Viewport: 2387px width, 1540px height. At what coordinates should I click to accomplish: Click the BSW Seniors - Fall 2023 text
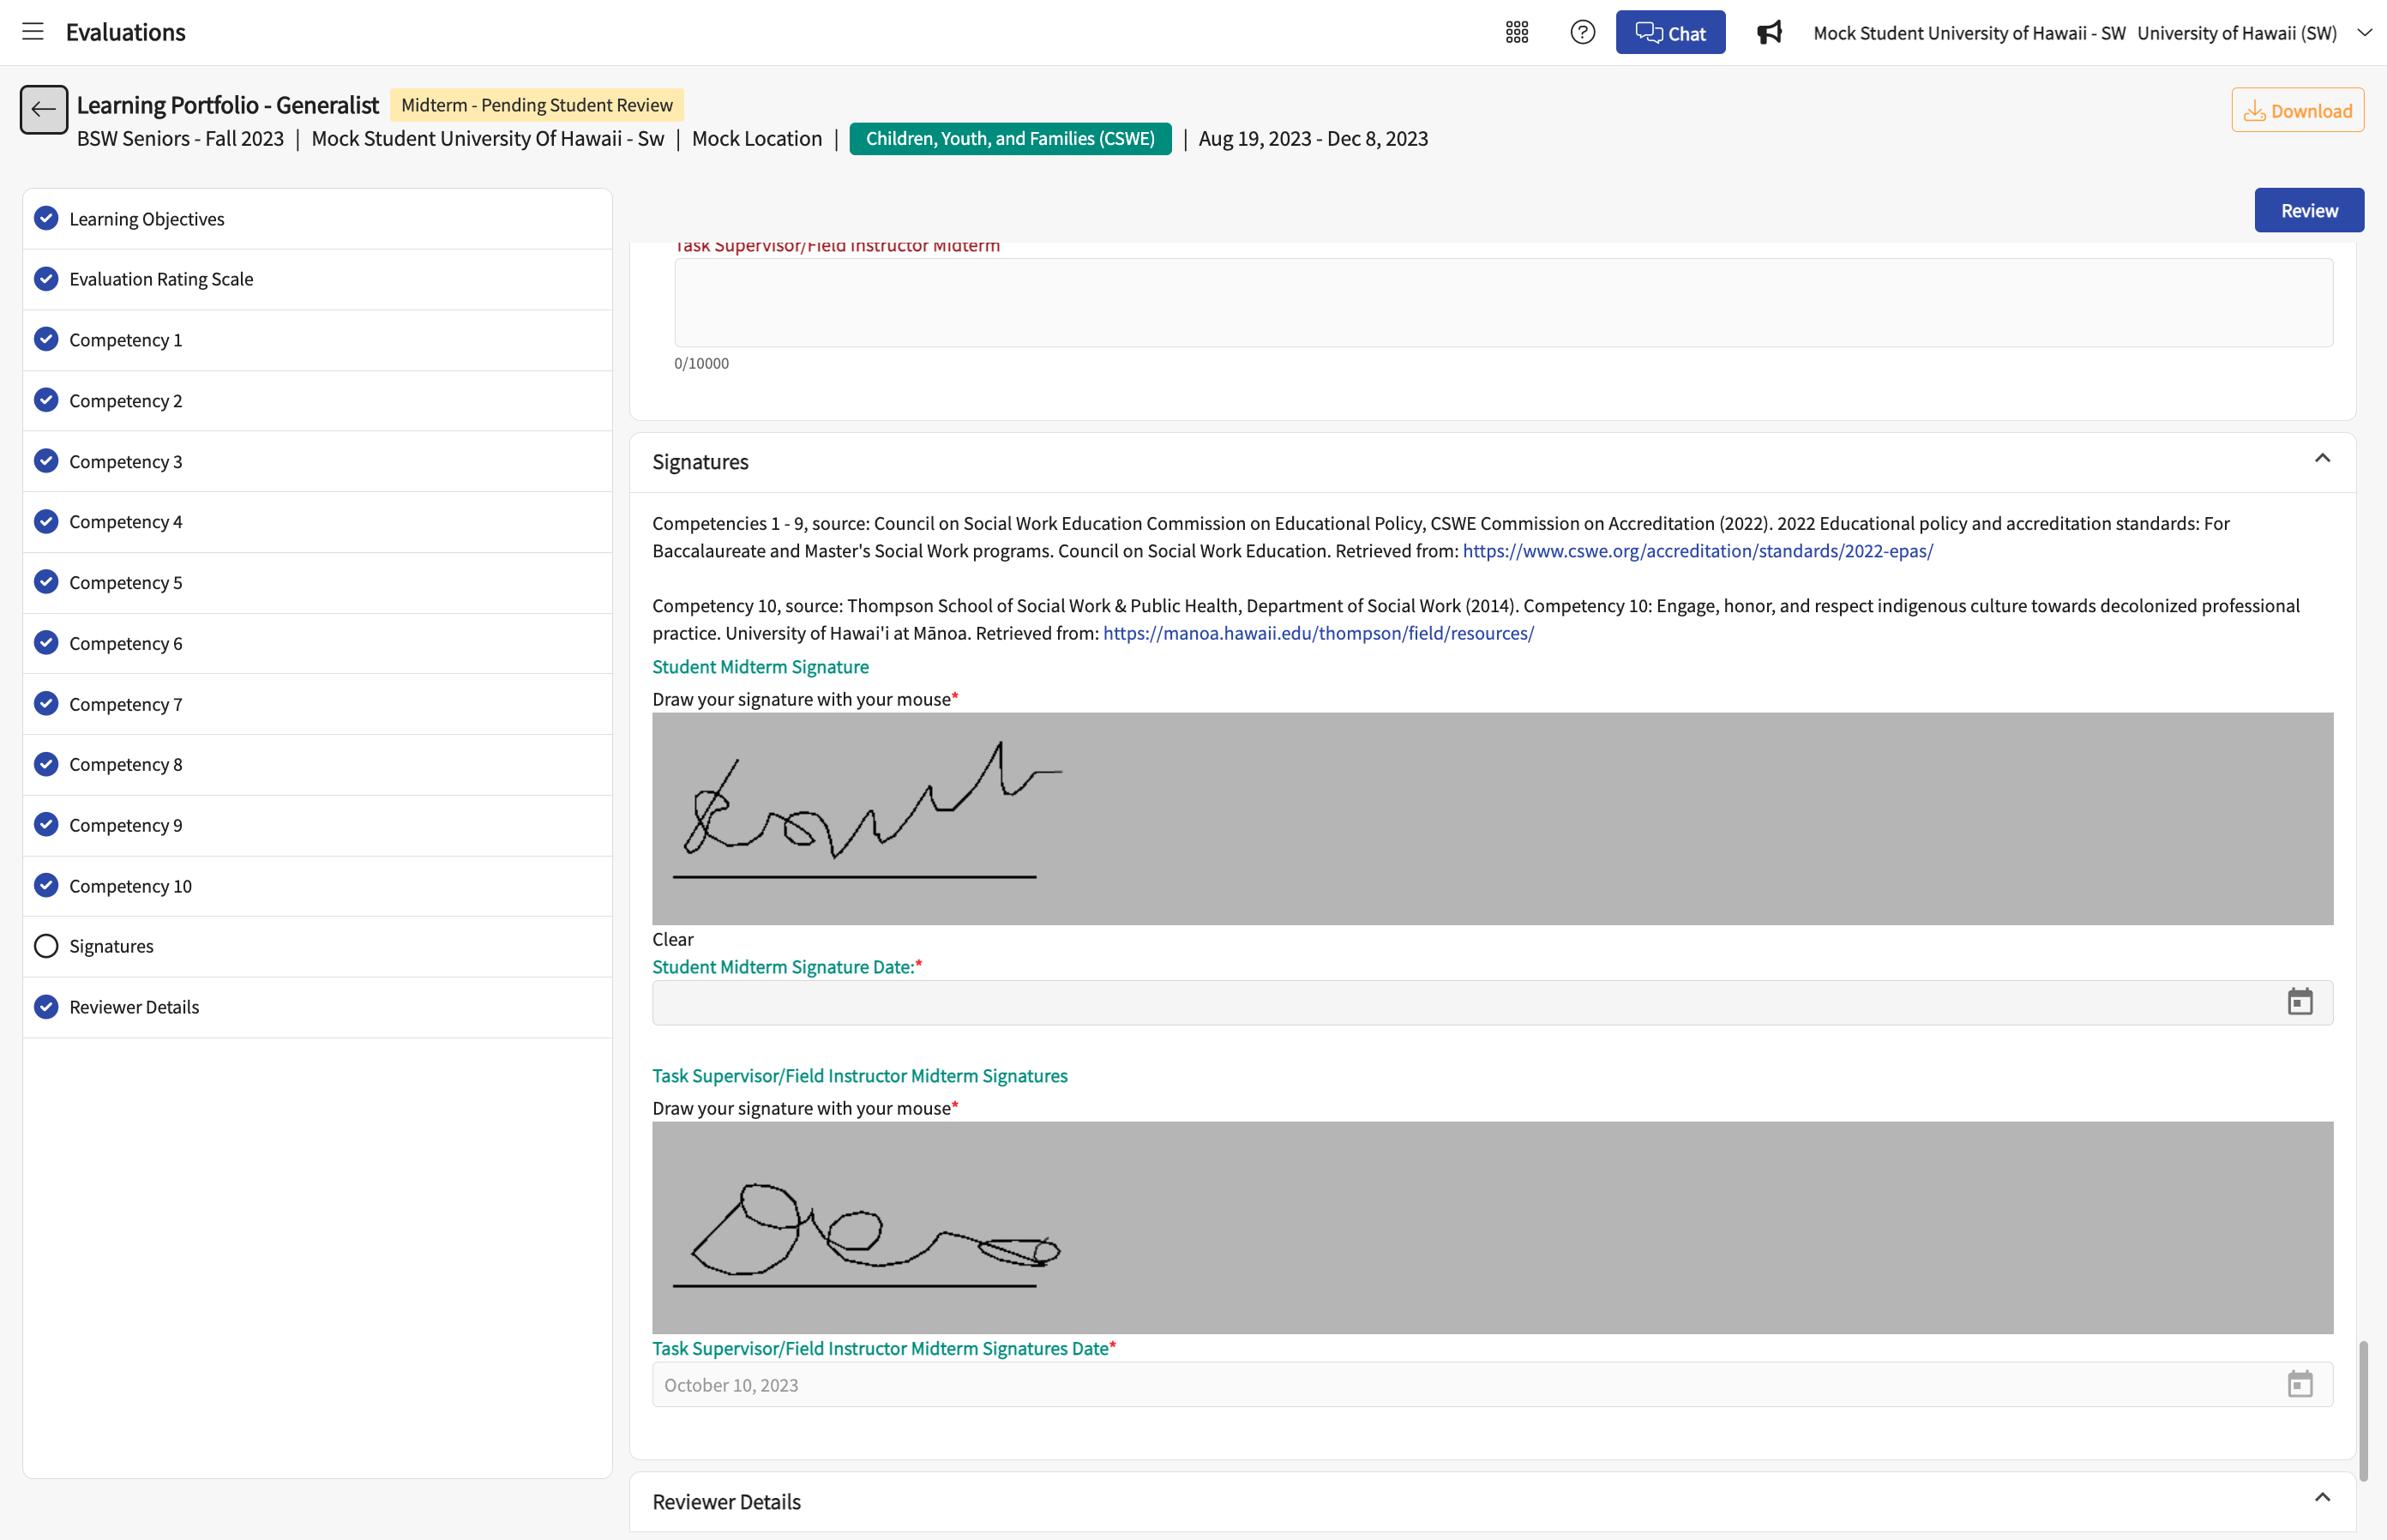180,138
